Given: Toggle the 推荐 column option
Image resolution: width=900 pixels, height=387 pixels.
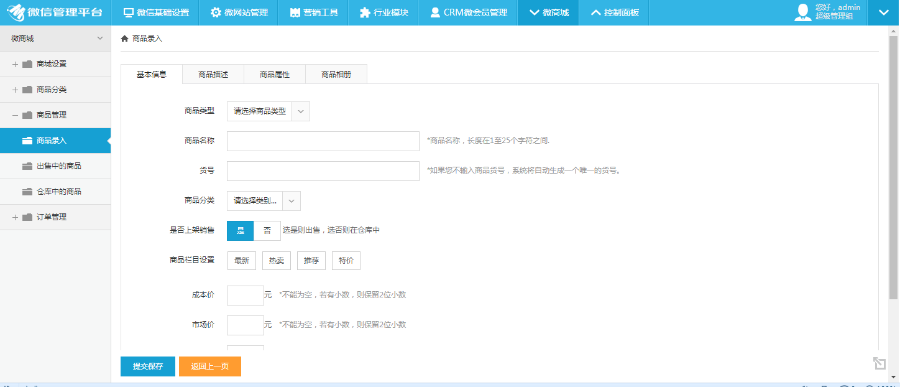Looking at the screenshot, I should pos(312,261).
